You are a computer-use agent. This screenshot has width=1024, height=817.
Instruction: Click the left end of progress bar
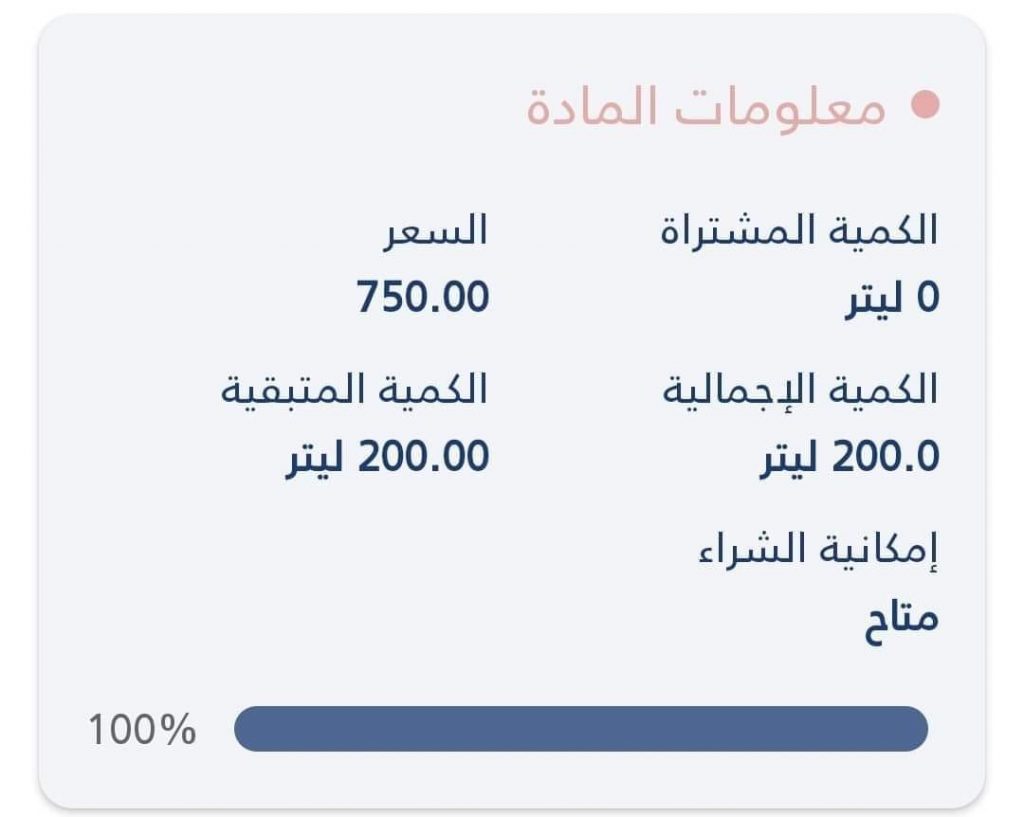coord(248,729)
